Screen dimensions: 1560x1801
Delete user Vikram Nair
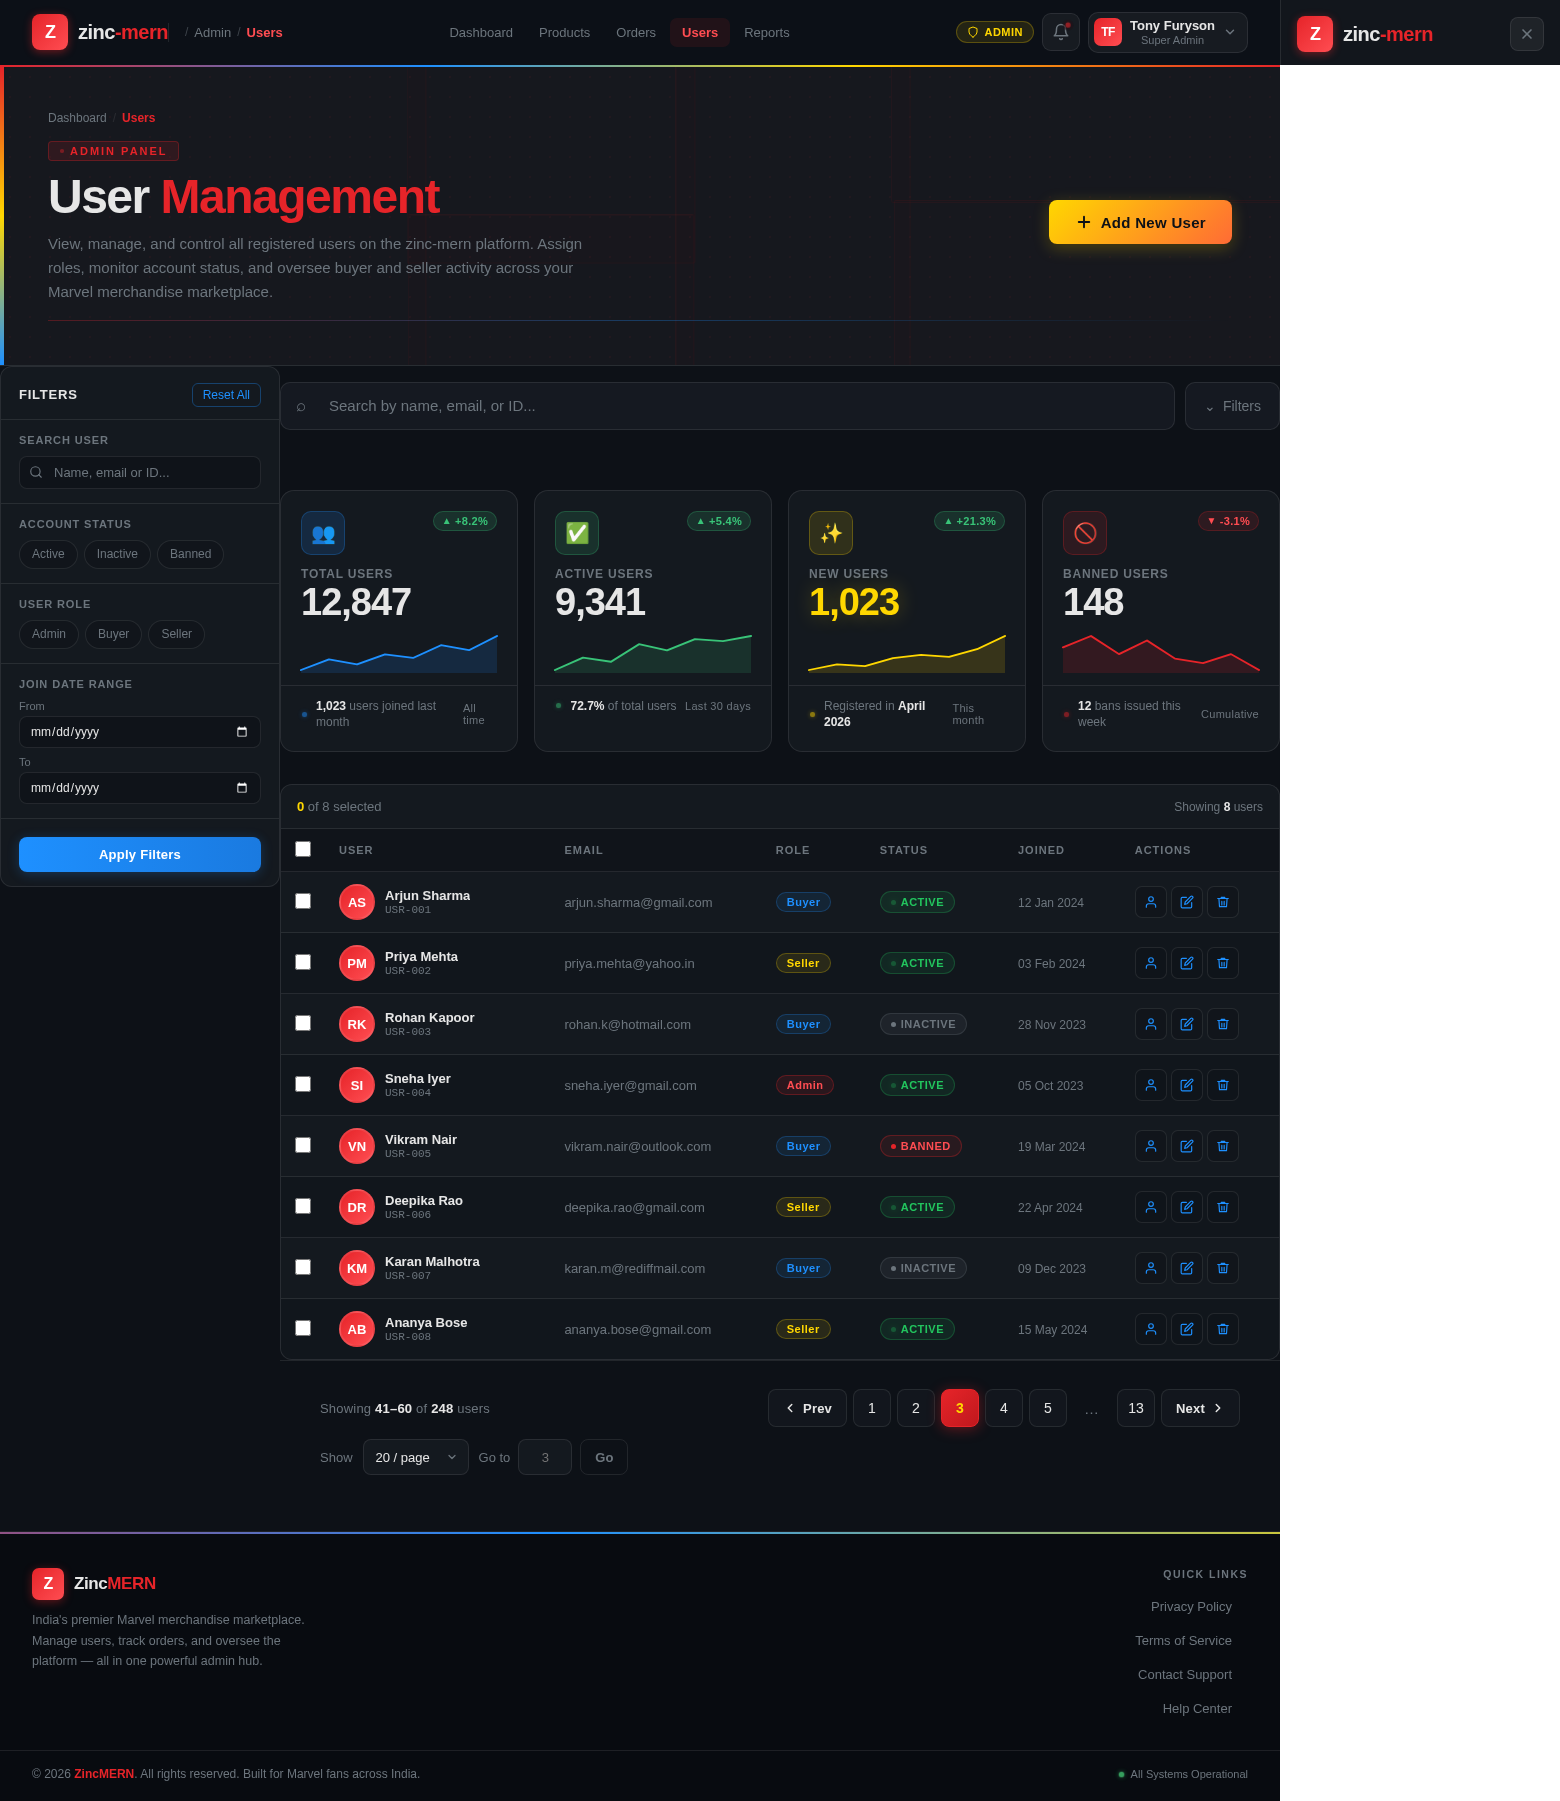tap(1223, 1146)
